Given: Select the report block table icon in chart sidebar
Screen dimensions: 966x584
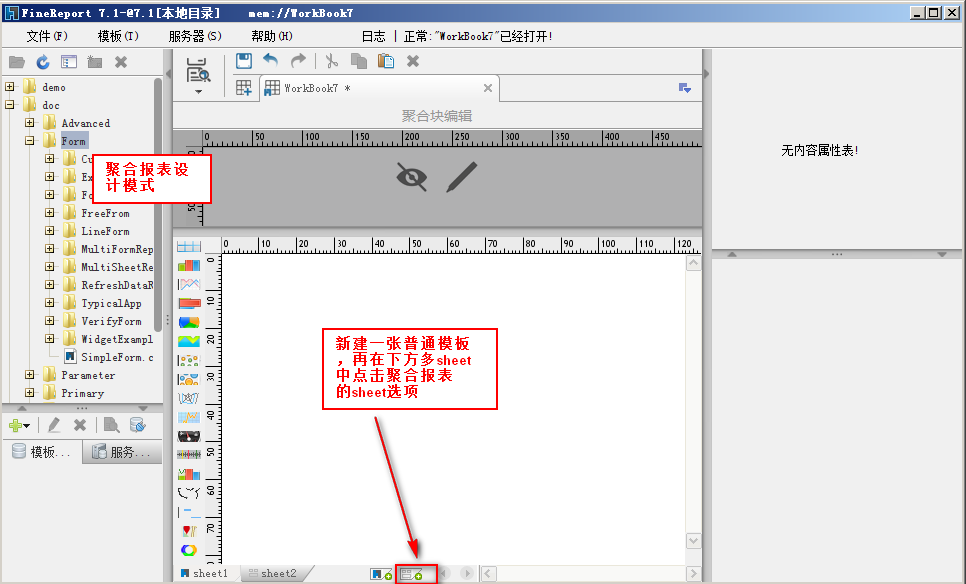Looking at the screenshot, I should coord(189,246).
